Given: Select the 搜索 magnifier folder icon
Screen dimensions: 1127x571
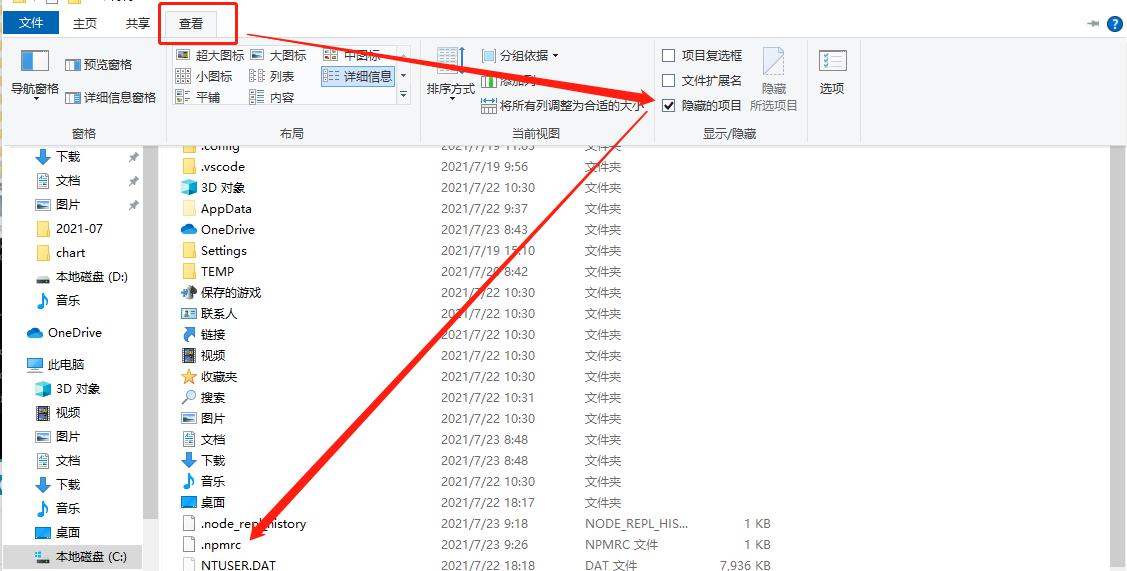Looking at the screenshot, I should pos(189,397).
